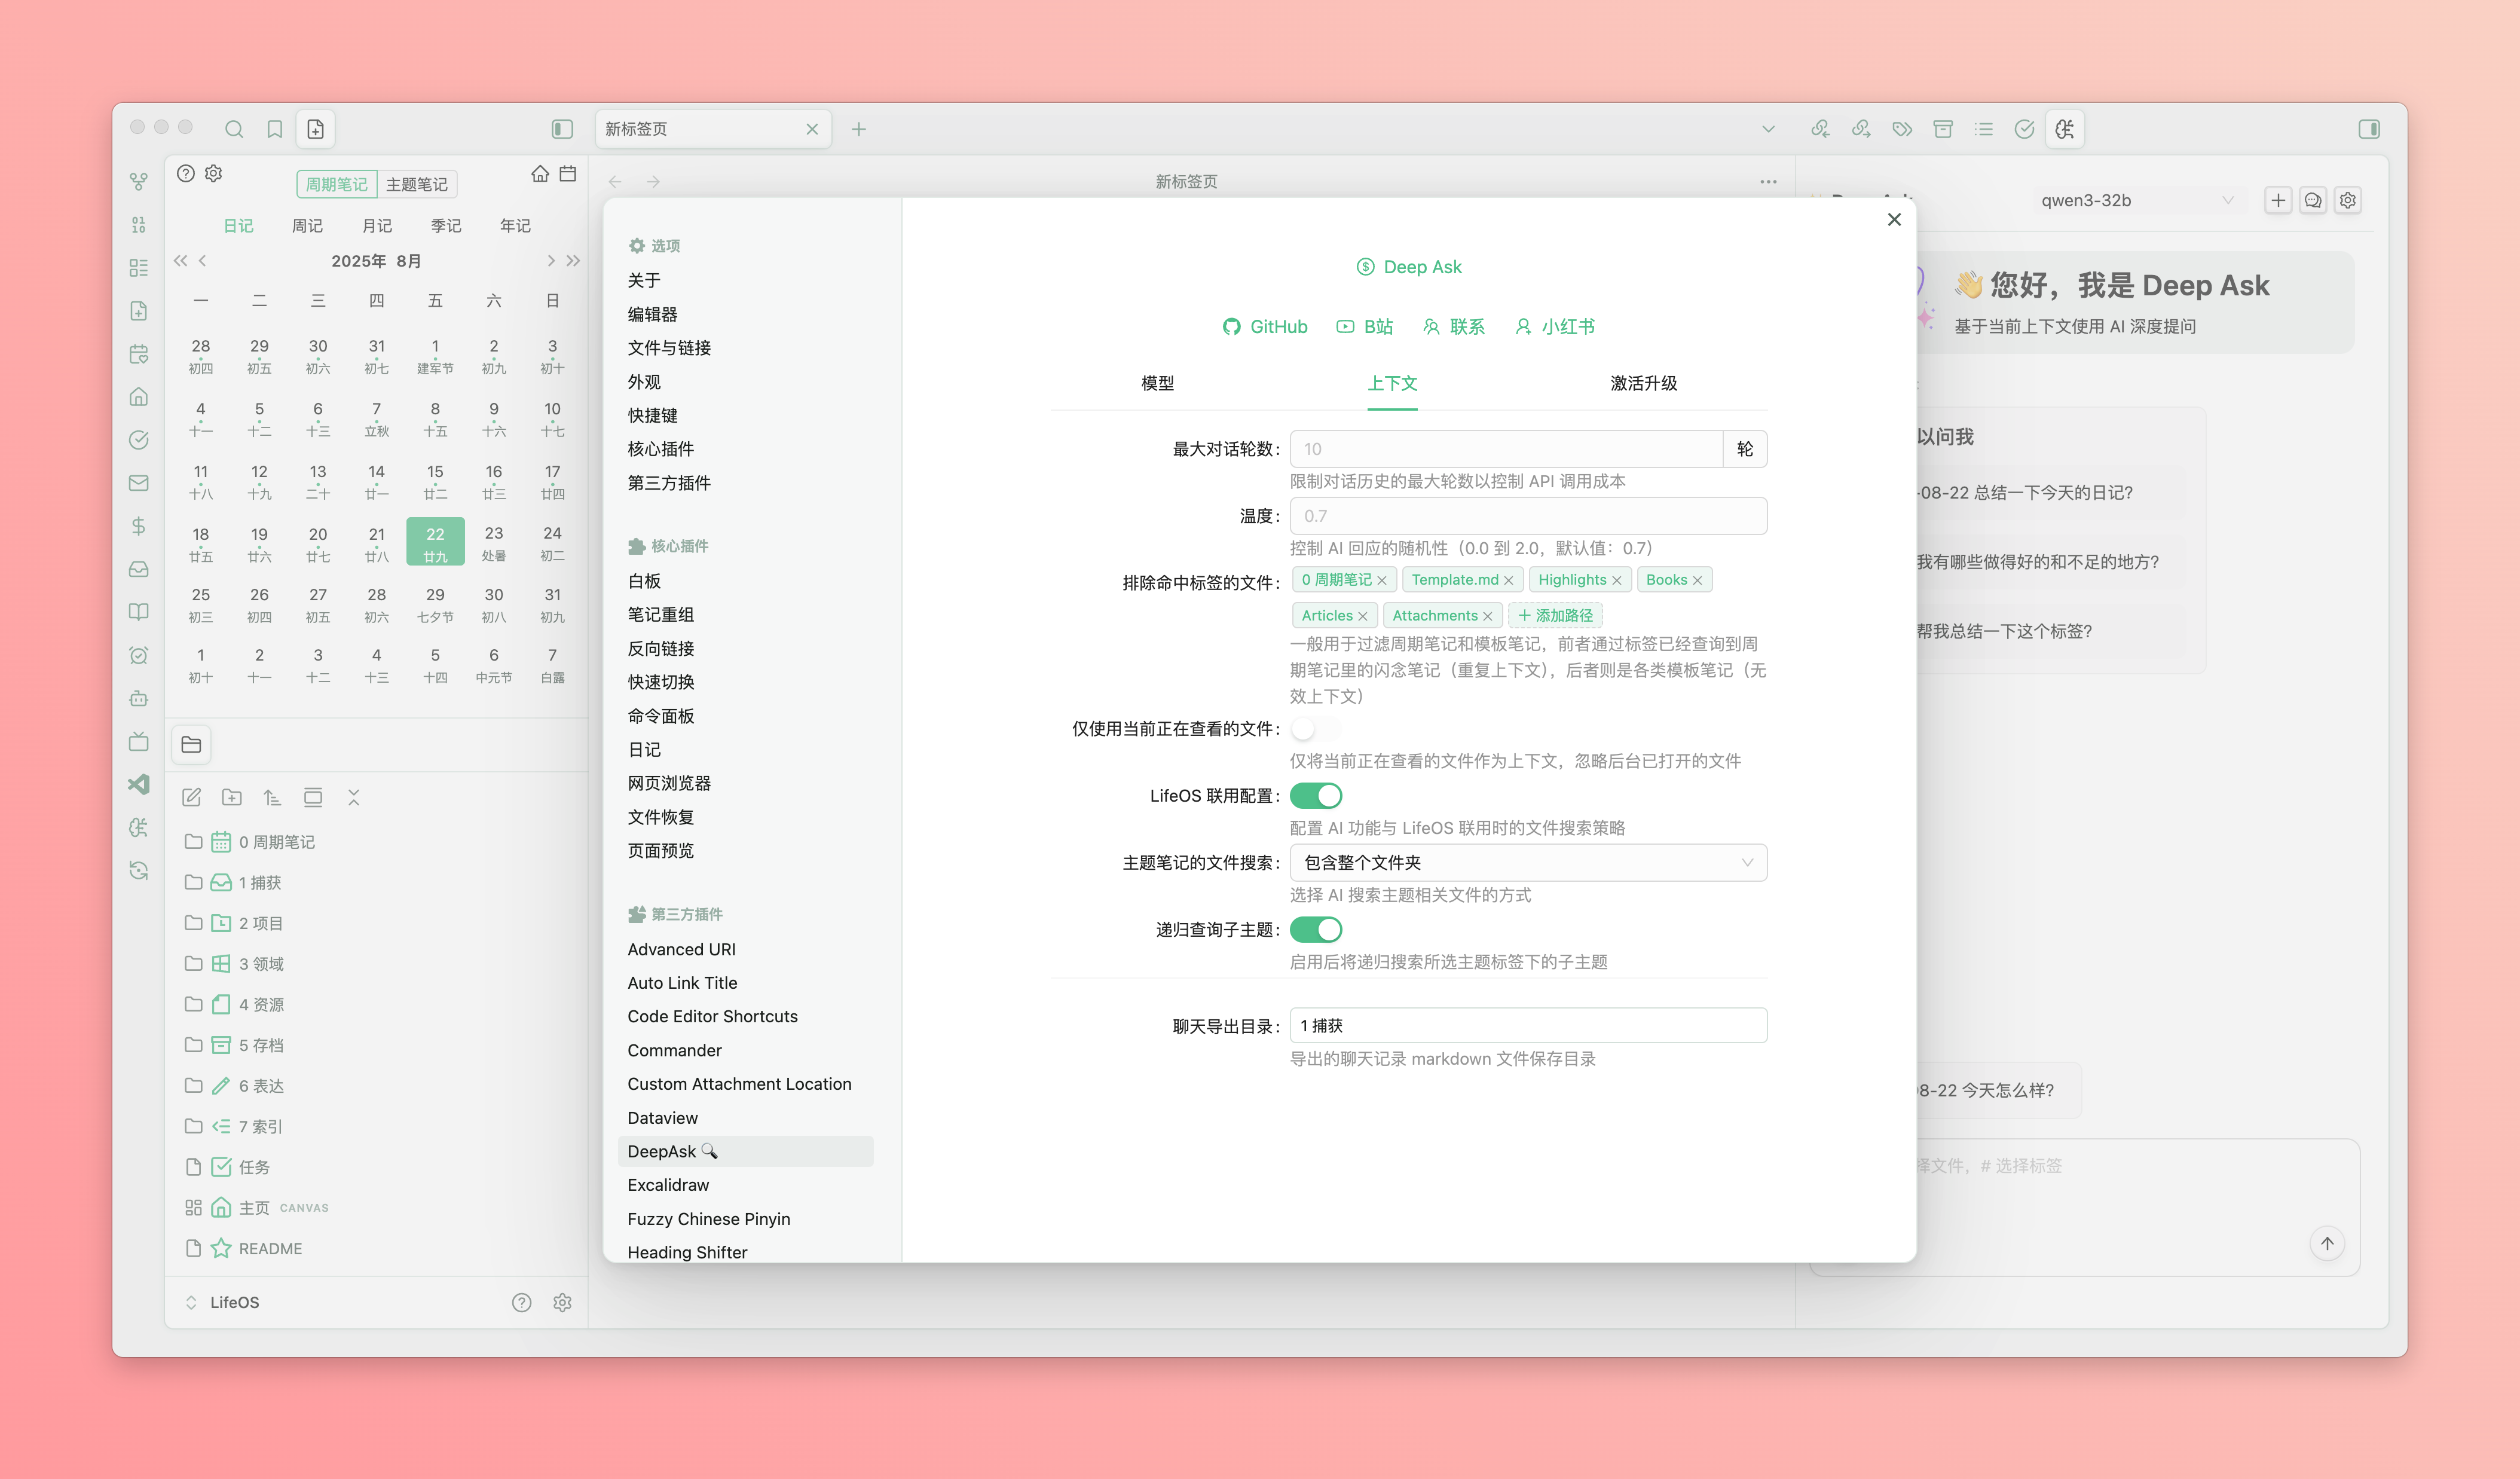Click the send arrow in chat input

(2327, 1243)
